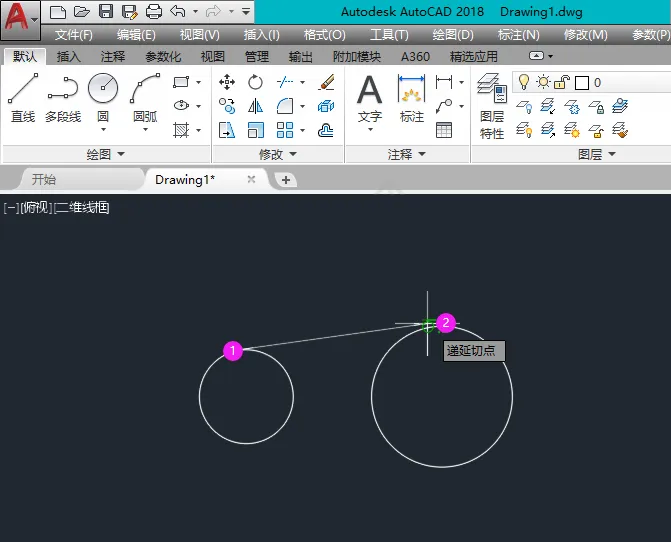Insert a Table from annotation panel
The height and width of the screenshot is (542, 671).
444,130
